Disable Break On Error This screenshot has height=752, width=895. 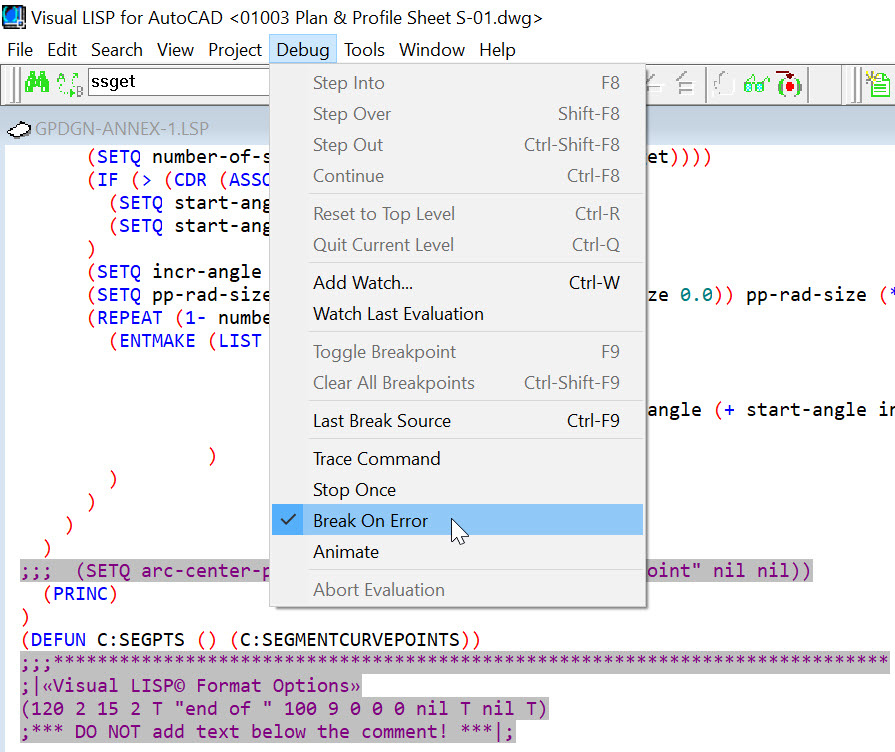click(370, 520)
